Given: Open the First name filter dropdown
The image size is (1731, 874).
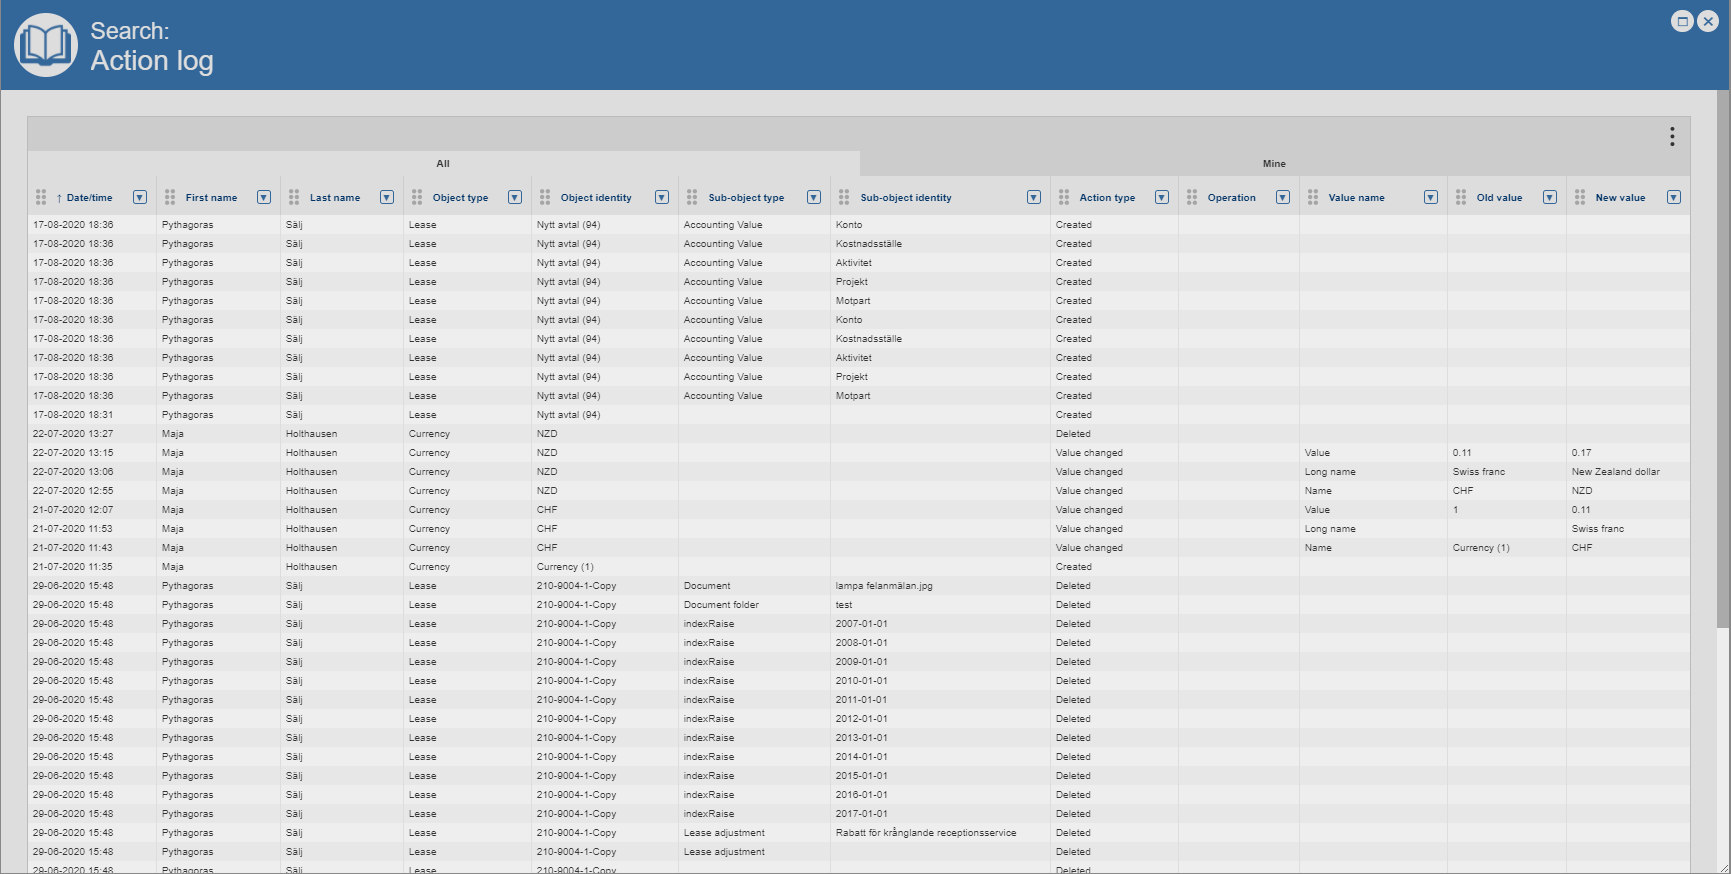Looking at the screenshot, I should click(x=264, y=197).
